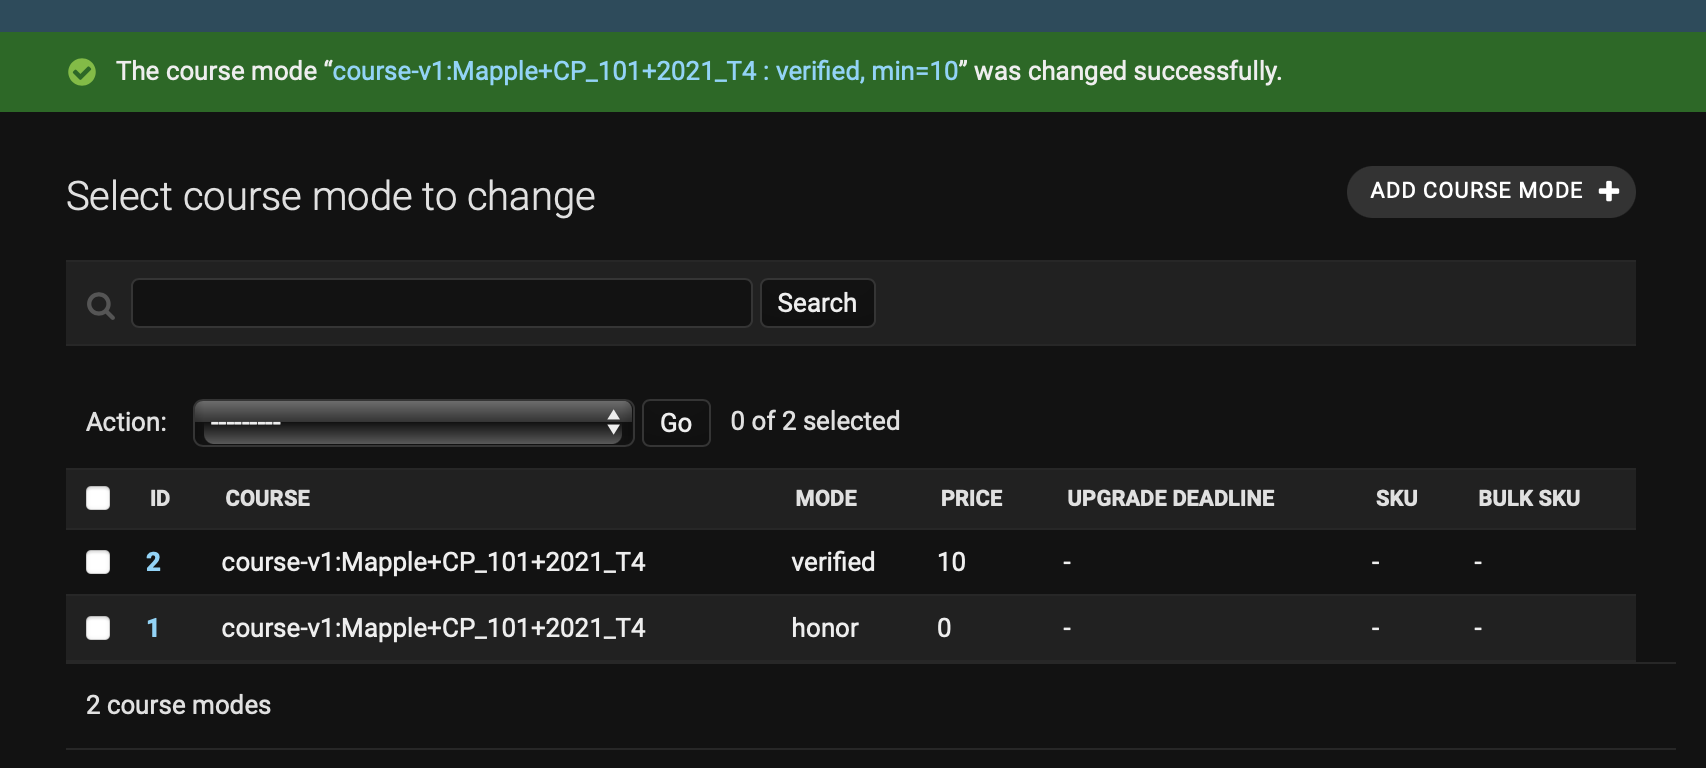Sort by the PRICE column header
1706x768 pixels.
(x=971, y=498)
